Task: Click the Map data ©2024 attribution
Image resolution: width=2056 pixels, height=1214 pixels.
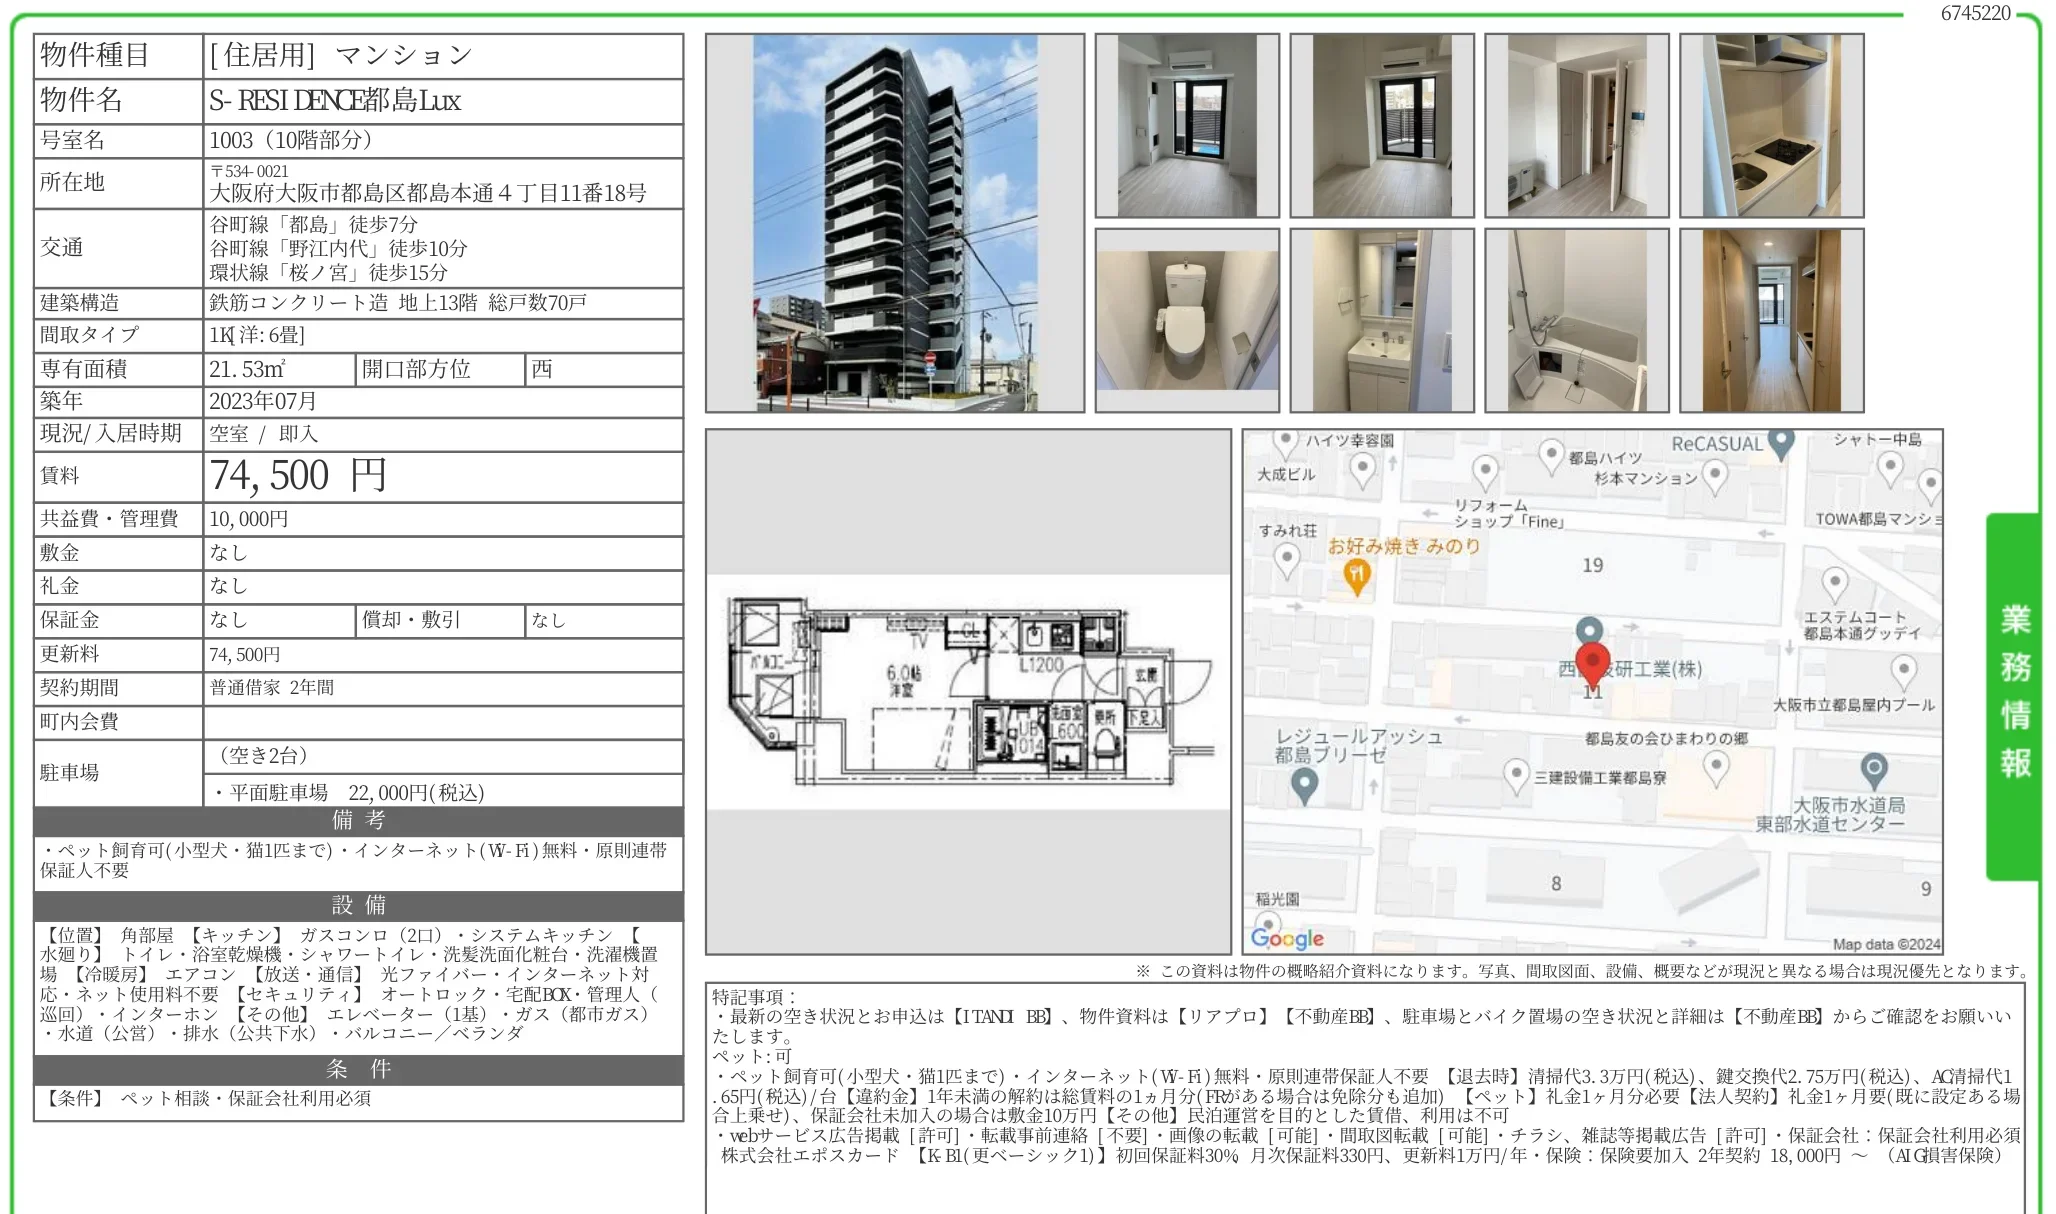Action: click(x=1886, y=944)
